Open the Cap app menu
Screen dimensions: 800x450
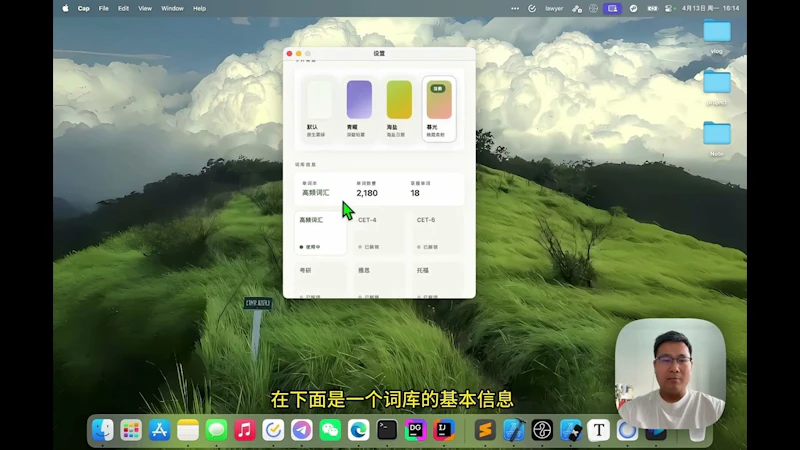pos(83,8)
